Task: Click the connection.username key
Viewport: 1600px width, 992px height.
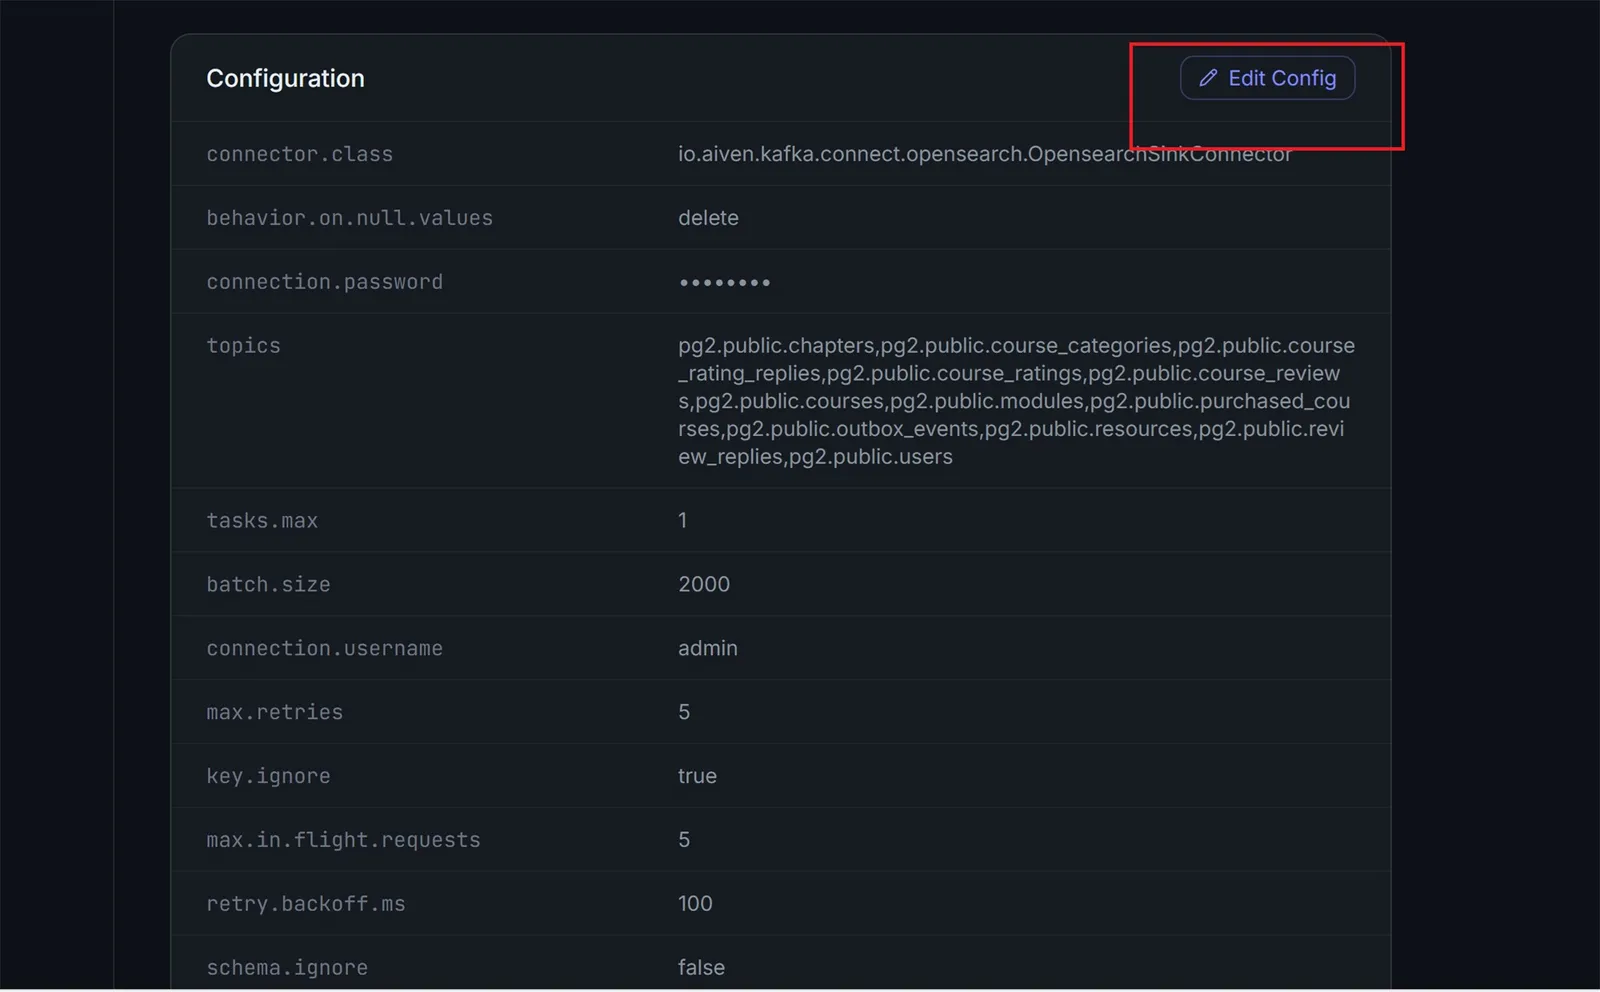Action: [324, 649]
